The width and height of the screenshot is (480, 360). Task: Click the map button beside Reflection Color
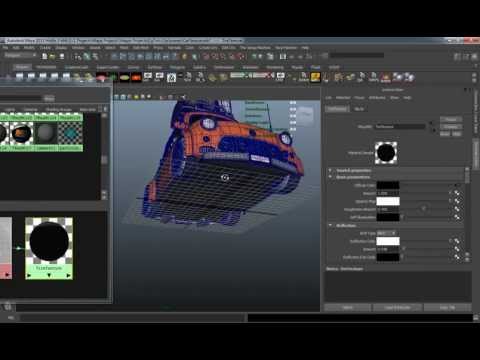tap(457, 241)
